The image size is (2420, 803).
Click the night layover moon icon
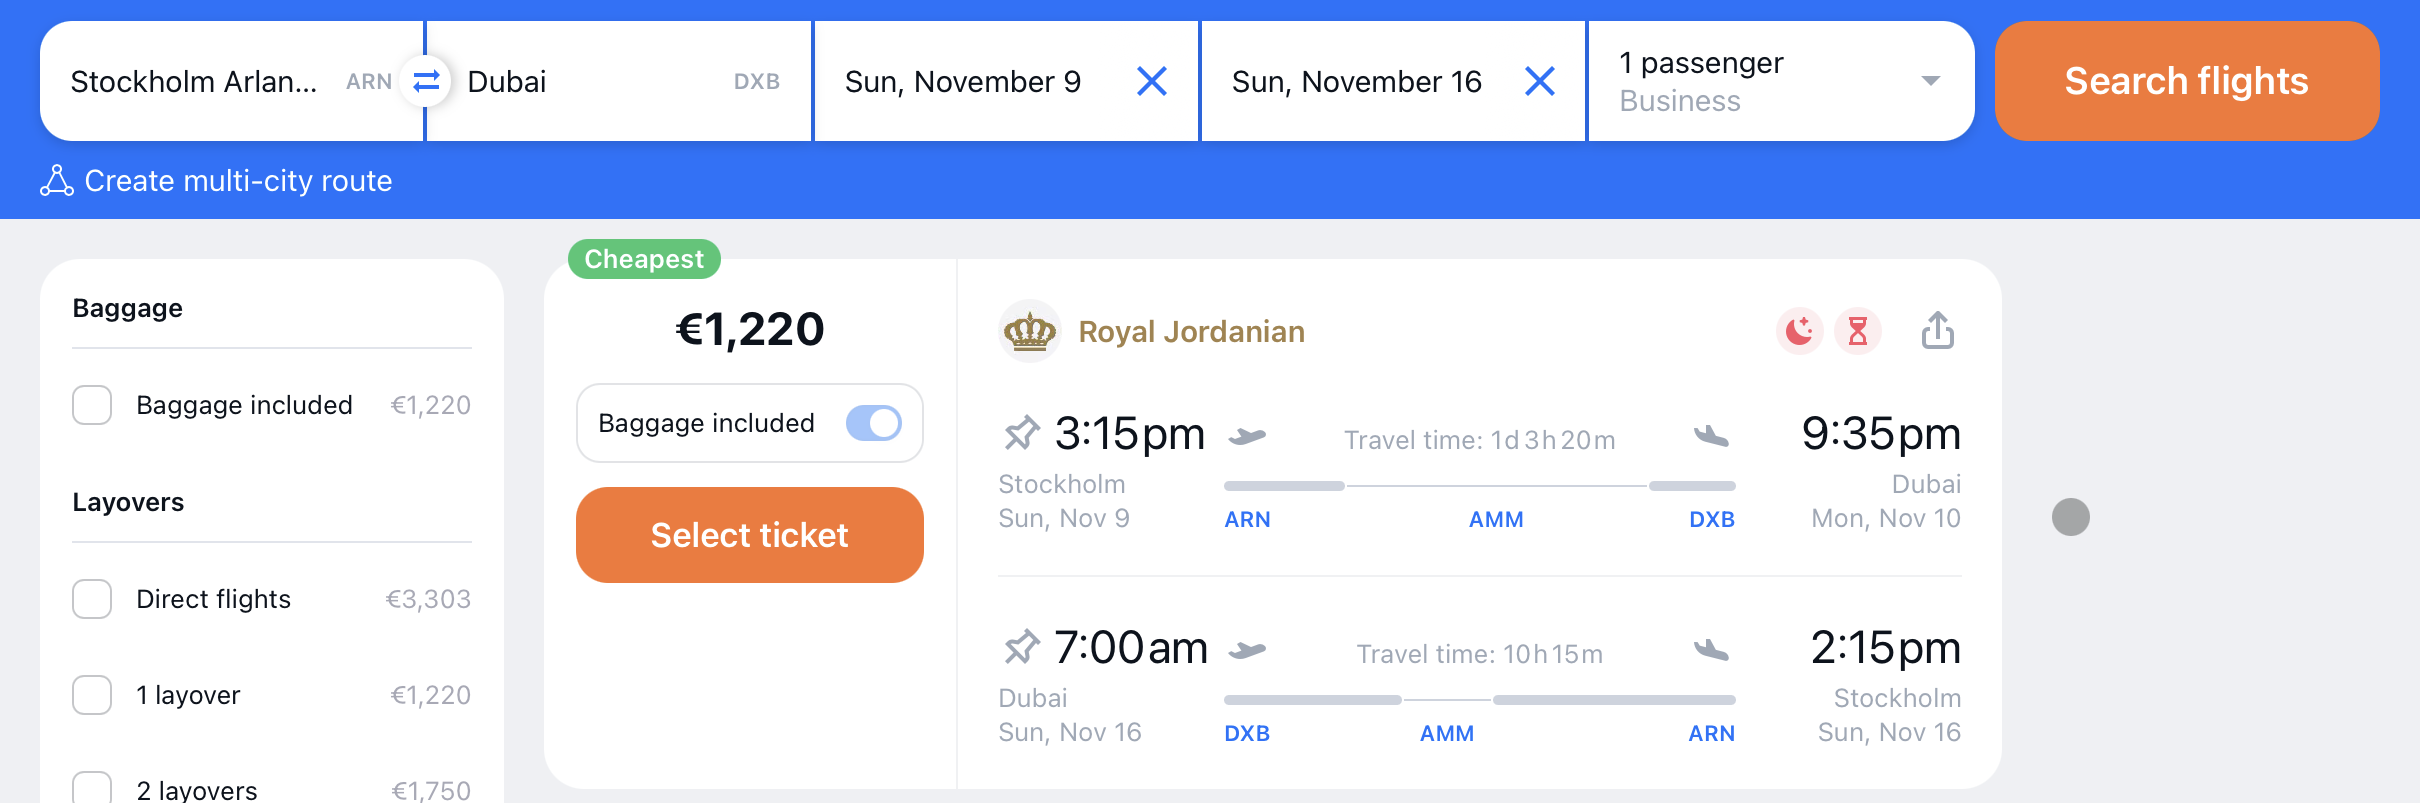(x=1800, y=330)
